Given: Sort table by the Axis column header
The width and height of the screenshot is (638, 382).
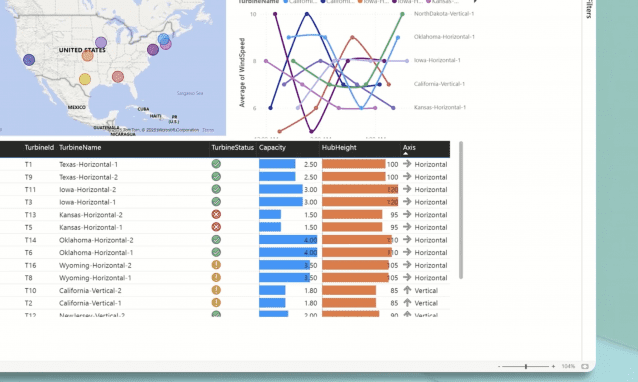Looking at the screenshot, I should [409, 147].
